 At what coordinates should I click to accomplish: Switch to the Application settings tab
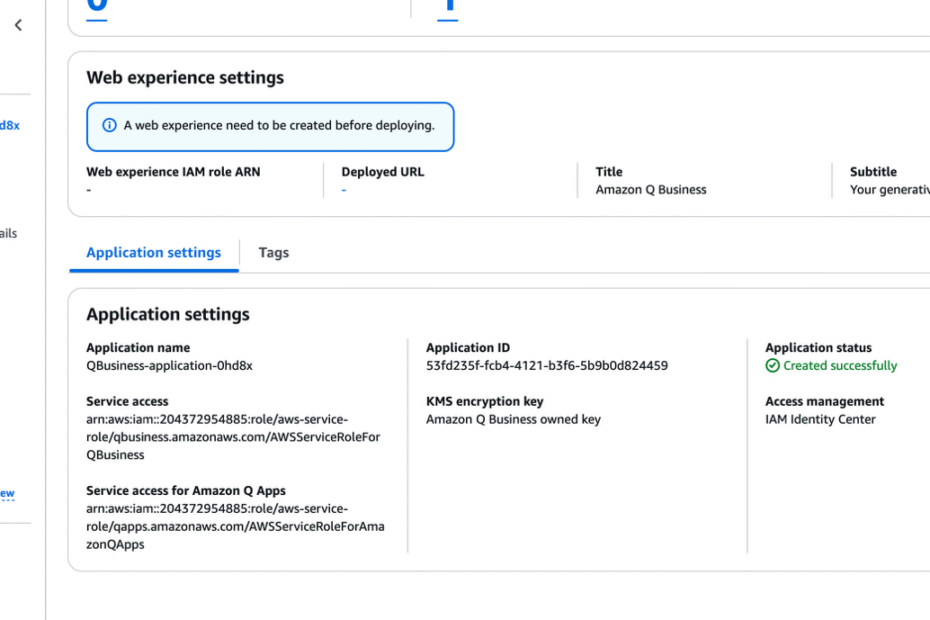(154, 253)
